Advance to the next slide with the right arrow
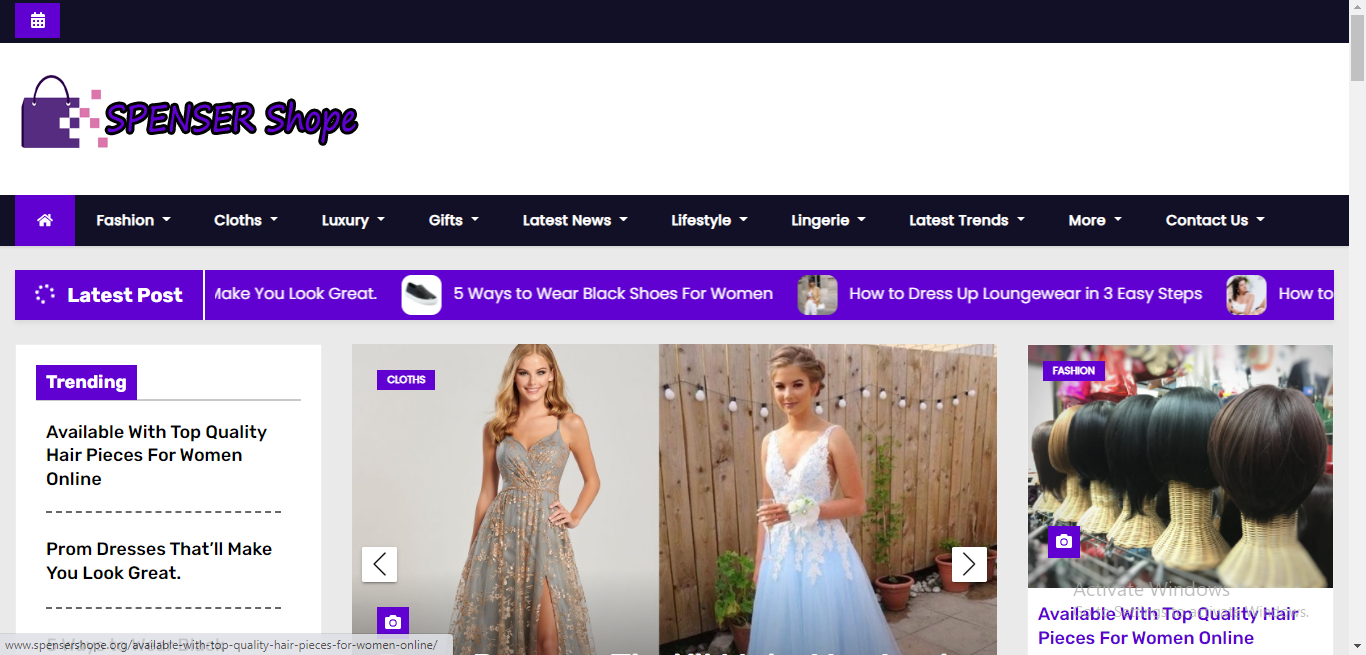Viewport: 1366px width, 655px height. point(969,564)
